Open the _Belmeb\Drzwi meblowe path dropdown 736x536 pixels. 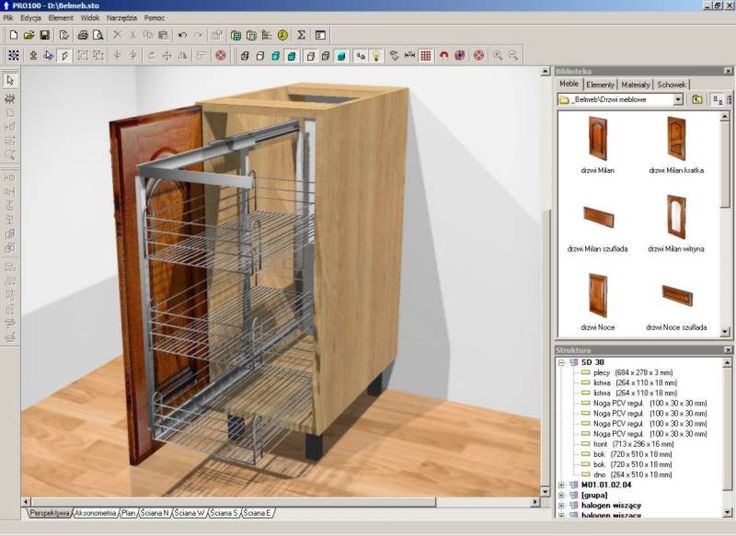coord(678,100)
